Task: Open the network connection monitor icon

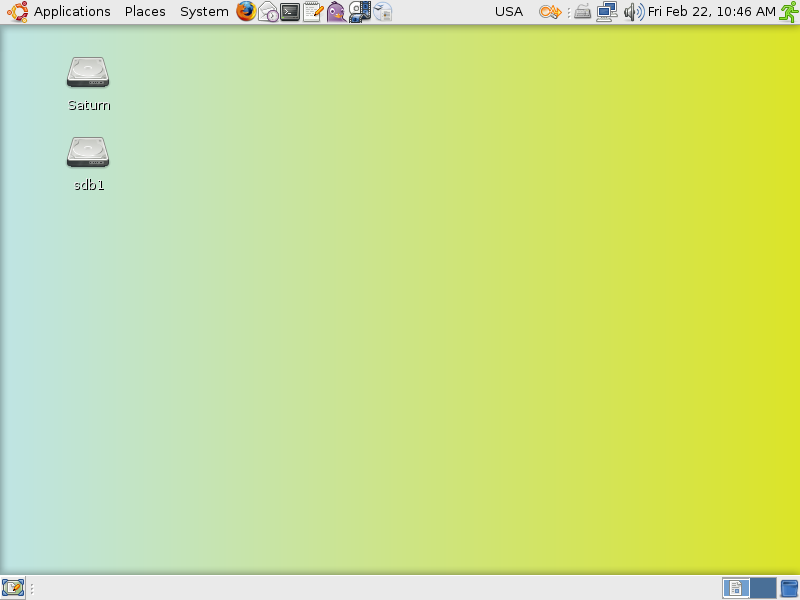Action: tap(607, 12)
